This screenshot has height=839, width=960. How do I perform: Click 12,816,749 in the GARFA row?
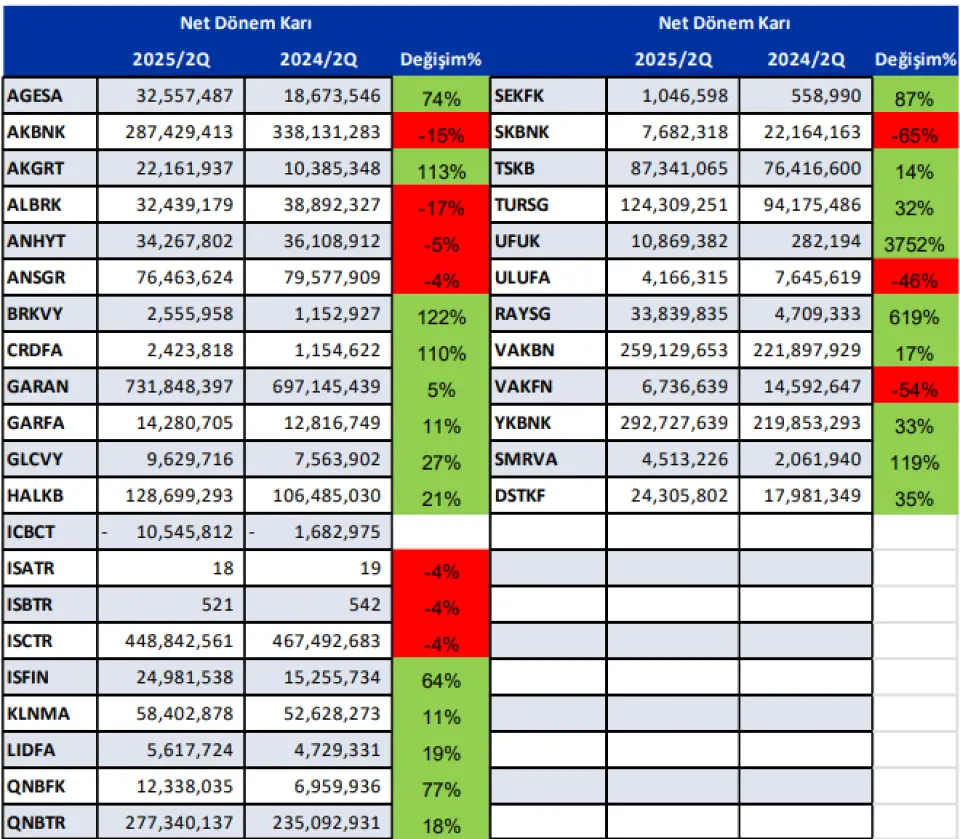tap(332, 423)
